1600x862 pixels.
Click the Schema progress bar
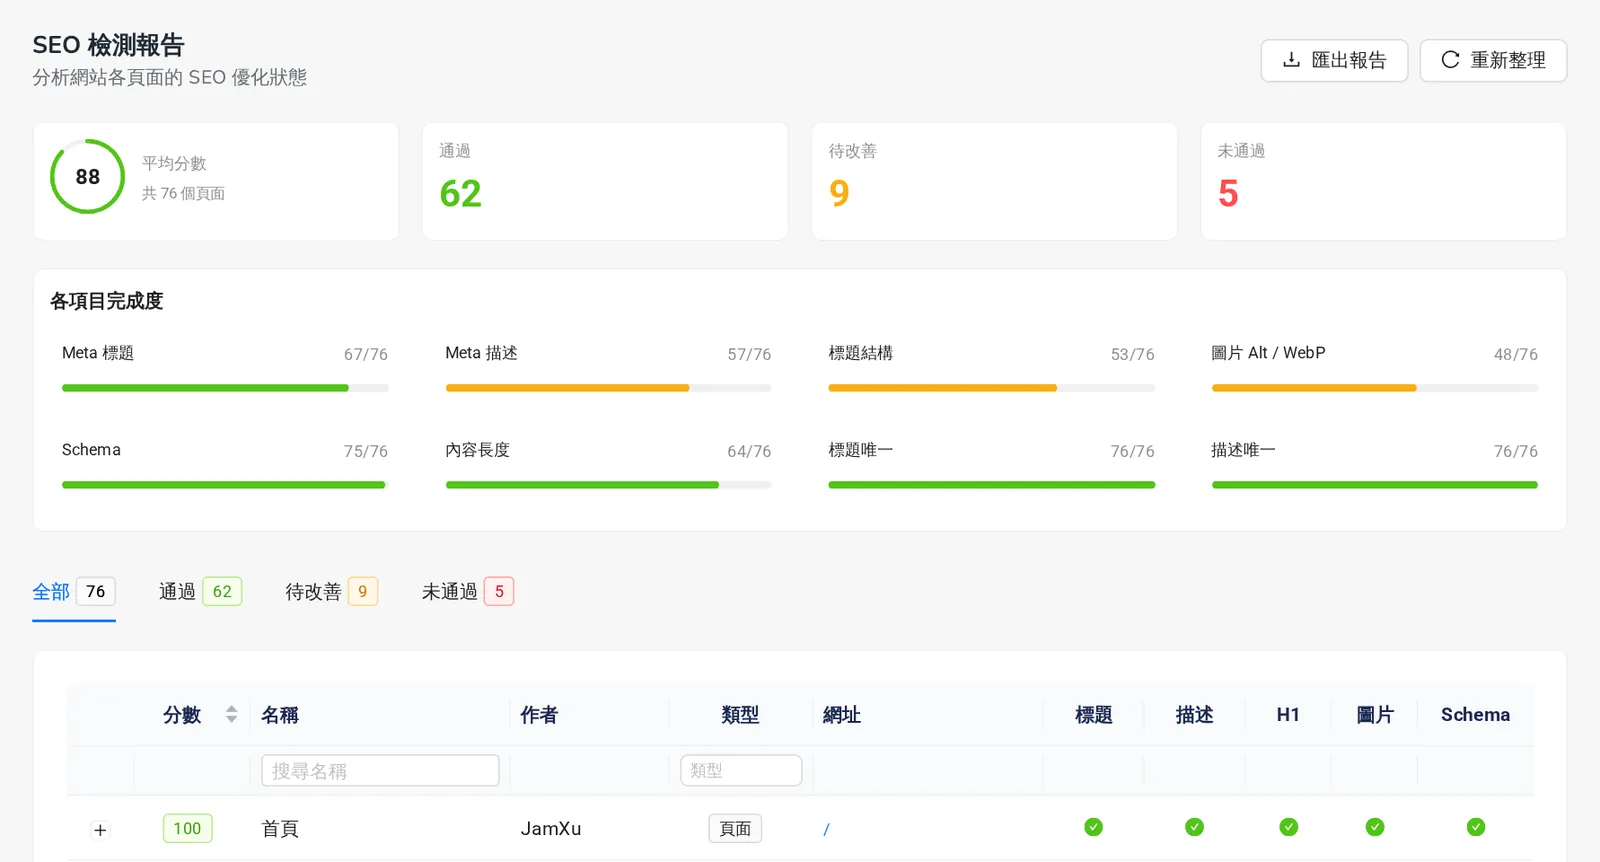click(225, 485)
